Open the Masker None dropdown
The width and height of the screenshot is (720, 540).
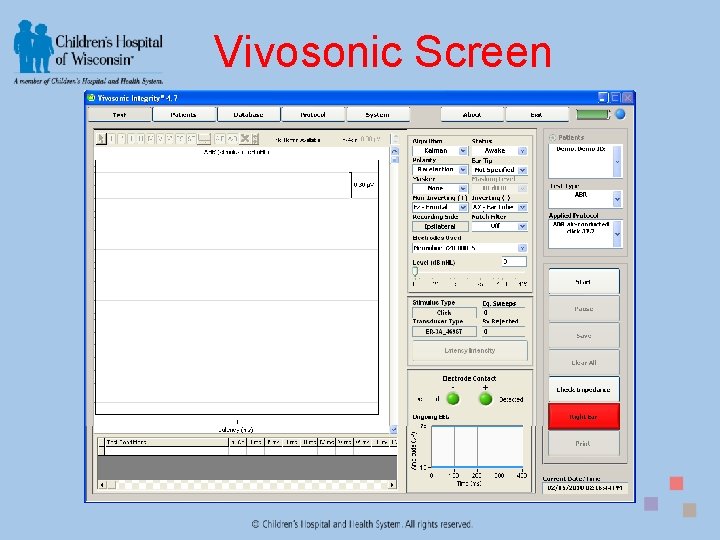(x=463, y=188)
